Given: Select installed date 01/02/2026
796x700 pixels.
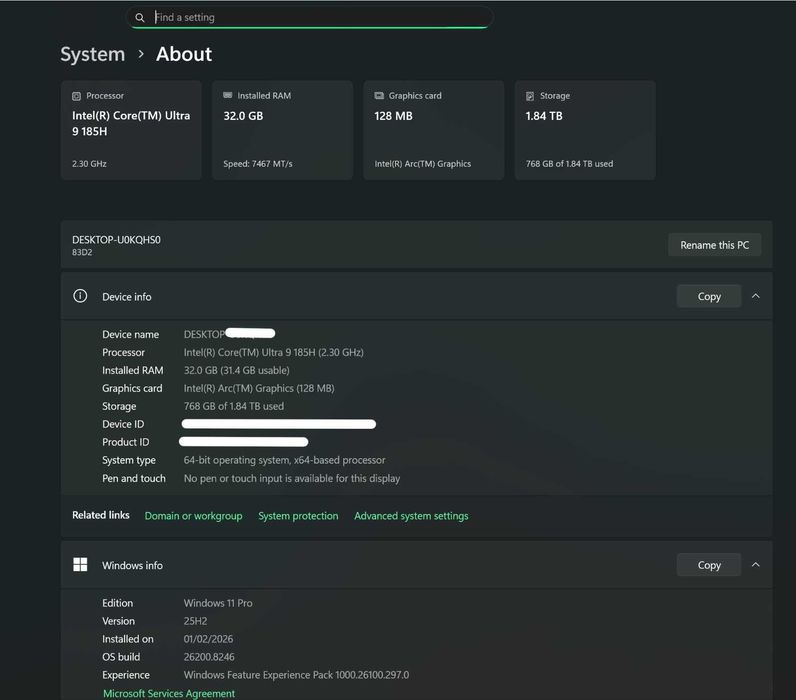Looking at the screenshot, I should (x=208, y=639).
